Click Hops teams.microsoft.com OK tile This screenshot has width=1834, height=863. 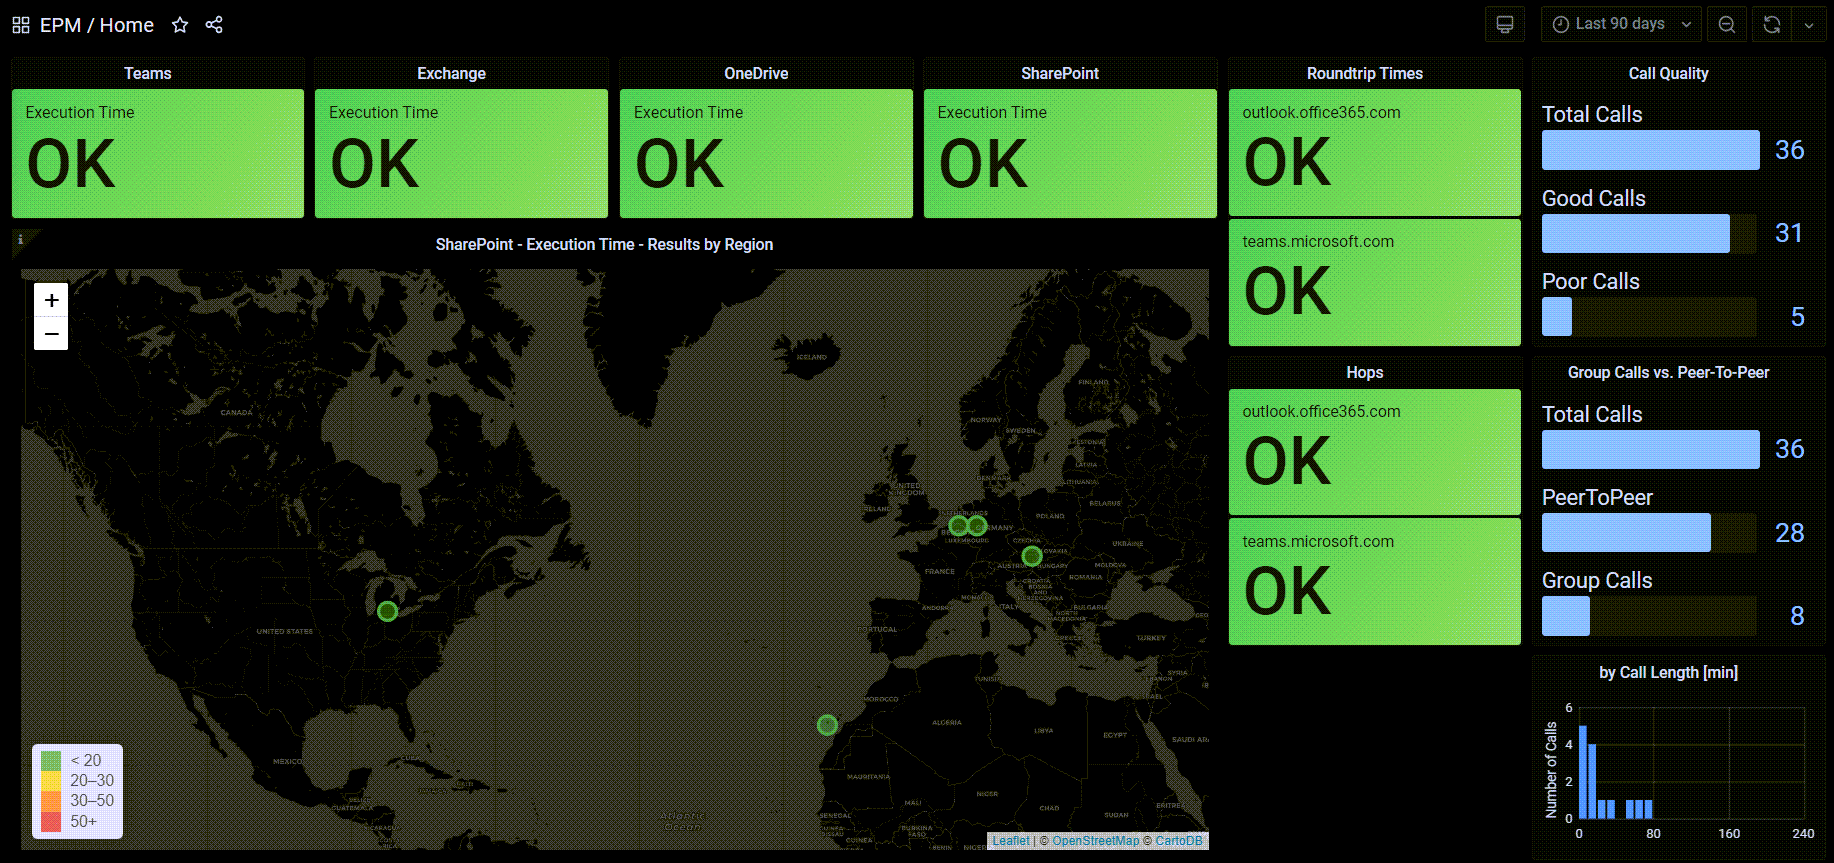[x=1375, y=581]
